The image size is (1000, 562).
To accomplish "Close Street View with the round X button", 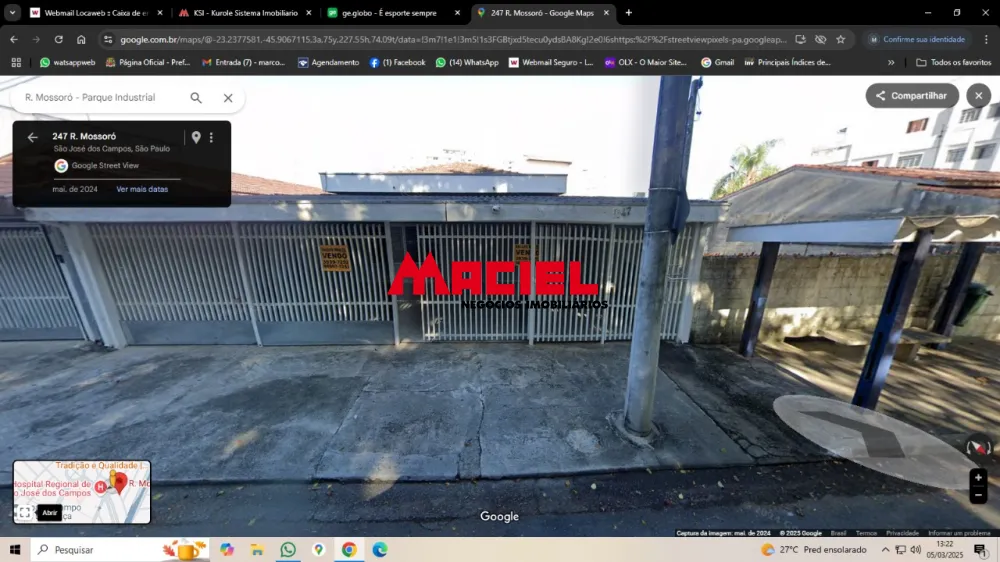I will [978, 96].
